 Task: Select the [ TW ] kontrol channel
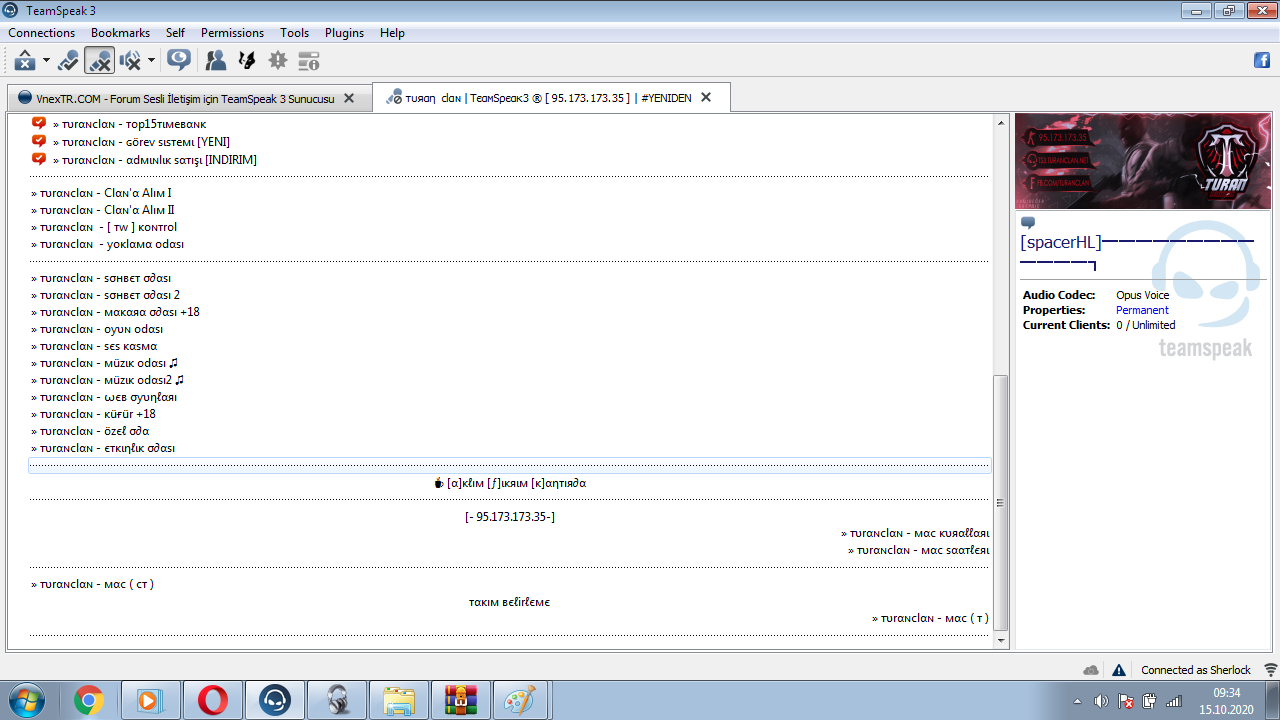tap(104, 227)
